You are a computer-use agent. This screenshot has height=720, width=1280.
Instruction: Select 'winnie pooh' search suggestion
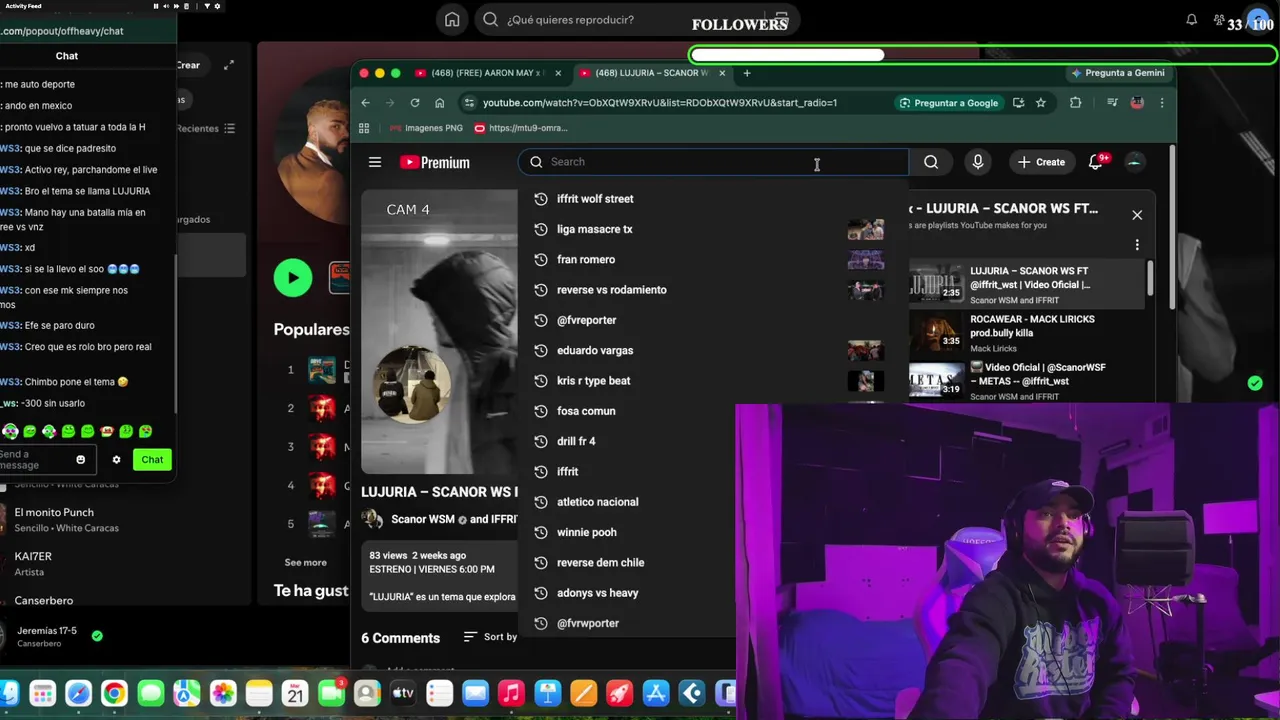click(627, 532)
